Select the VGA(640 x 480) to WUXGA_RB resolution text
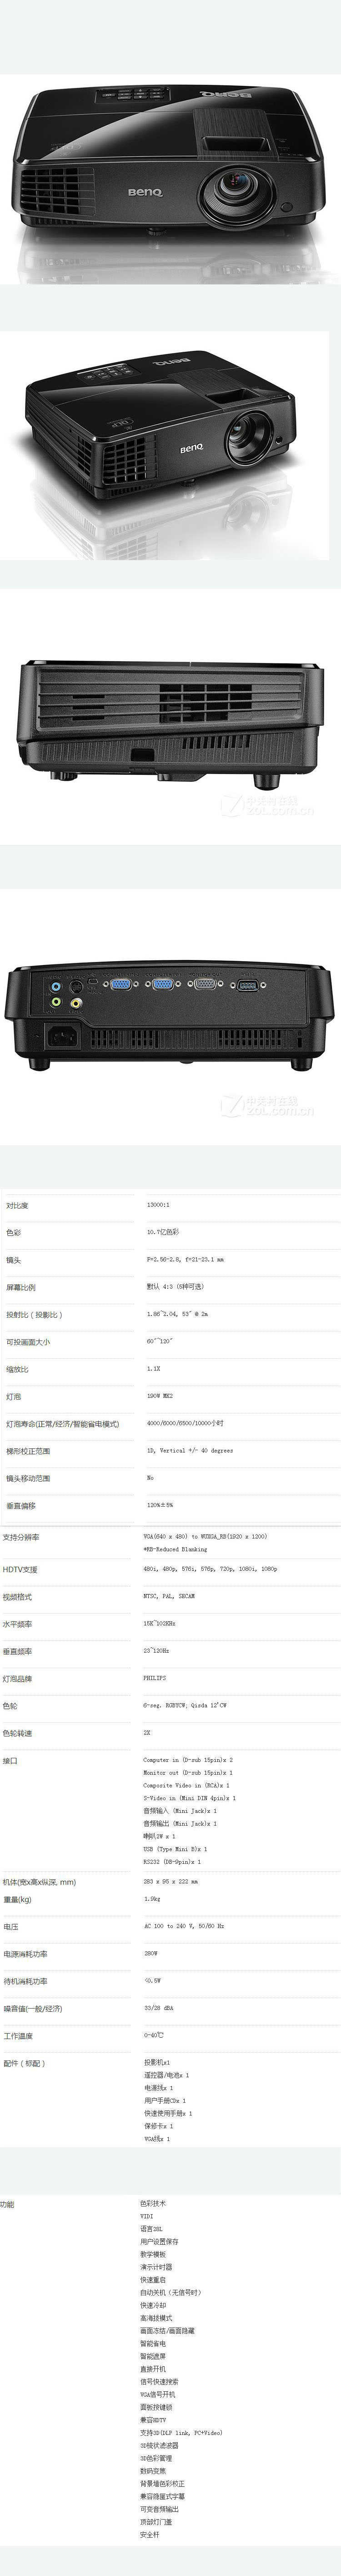This screenshot has width=341, height=2576. 205,1536
